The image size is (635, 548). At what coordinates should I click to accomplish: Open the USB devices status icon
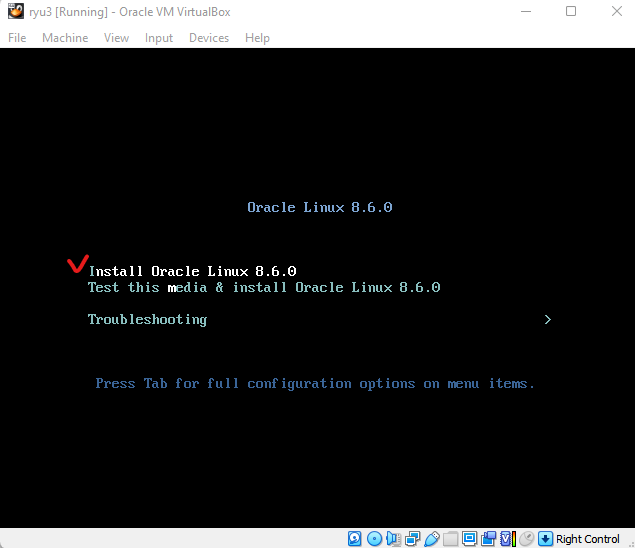click(x=432, y=539)
